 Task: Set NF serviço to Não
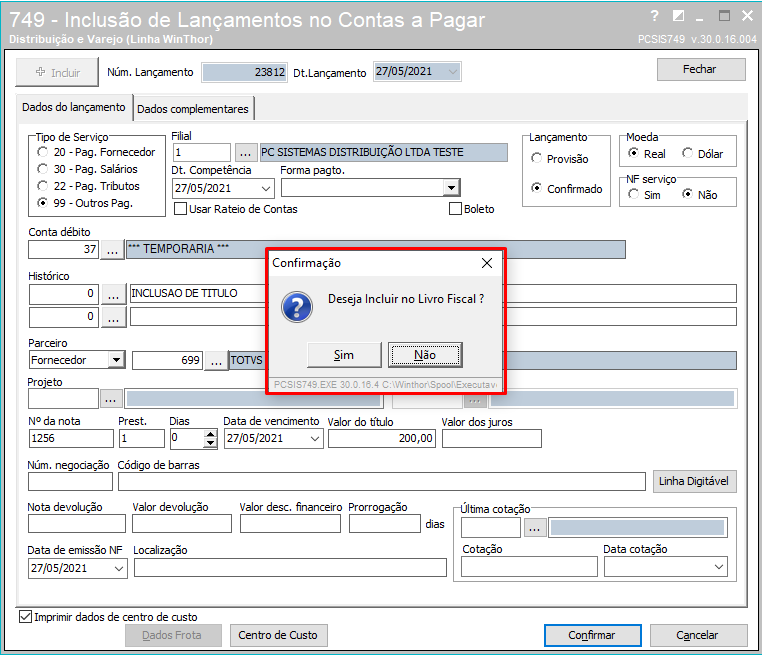[x=687, y=194]
